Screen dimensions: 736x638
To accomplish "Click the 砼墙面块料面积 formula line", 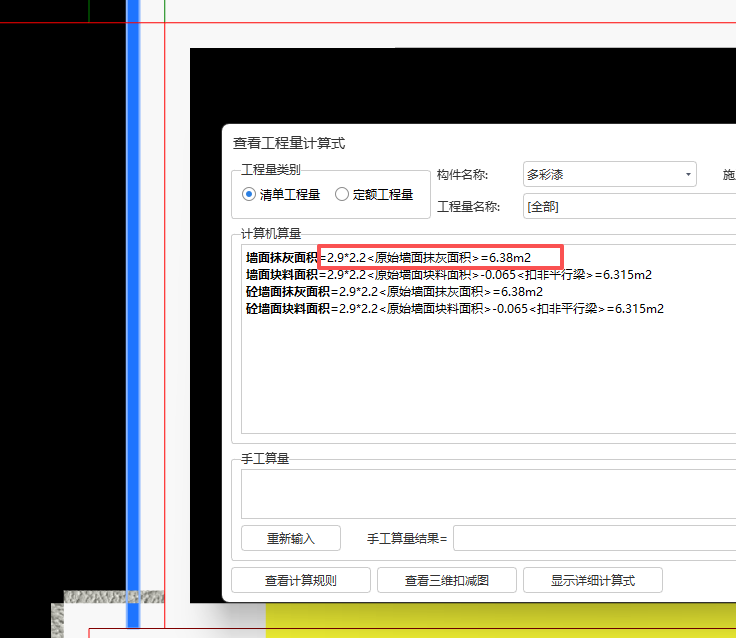I will [455, 308].
